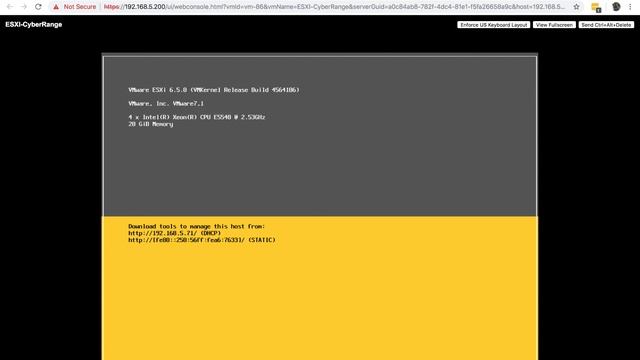Click Enforce US Keyboard Layout button
This screenshot has height=360, width=640.
coord(493,25)
